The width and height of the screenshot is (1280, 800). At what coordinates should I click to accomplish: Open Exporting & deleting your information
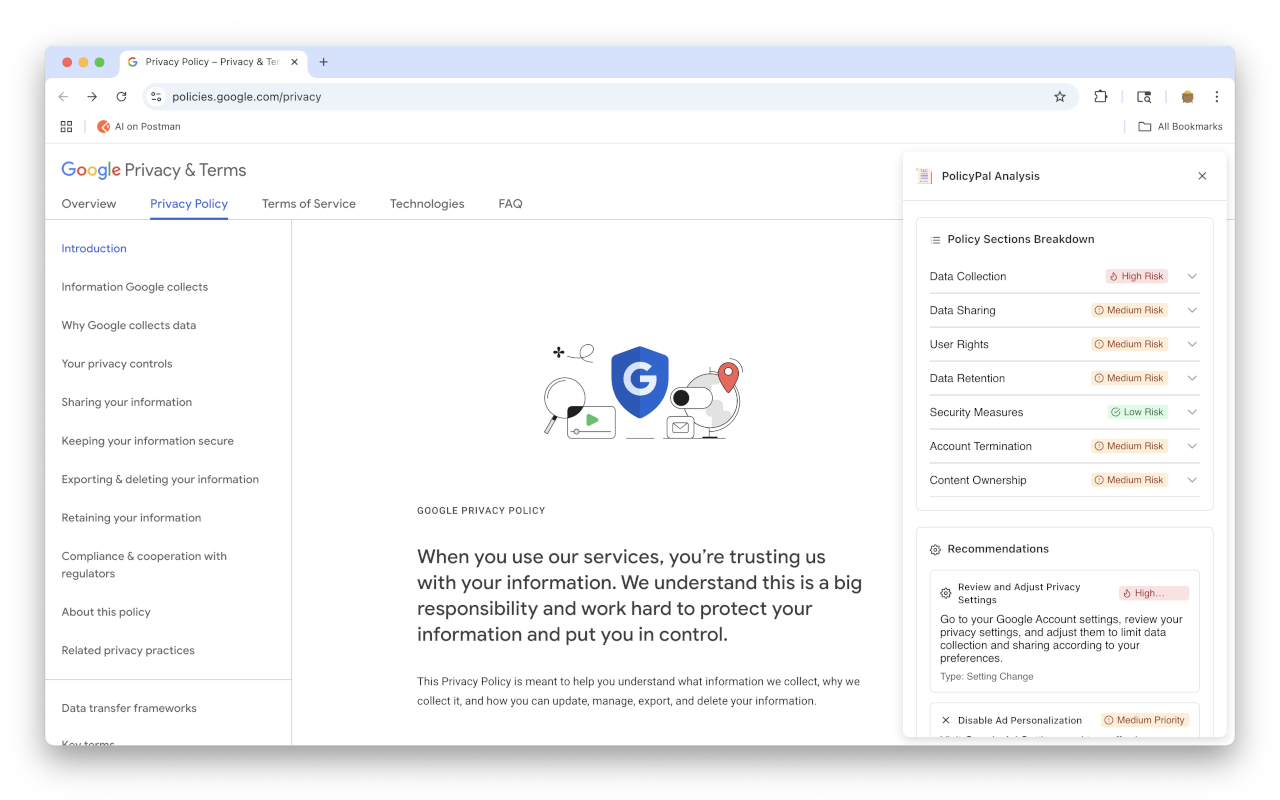[x=160, y=480]
